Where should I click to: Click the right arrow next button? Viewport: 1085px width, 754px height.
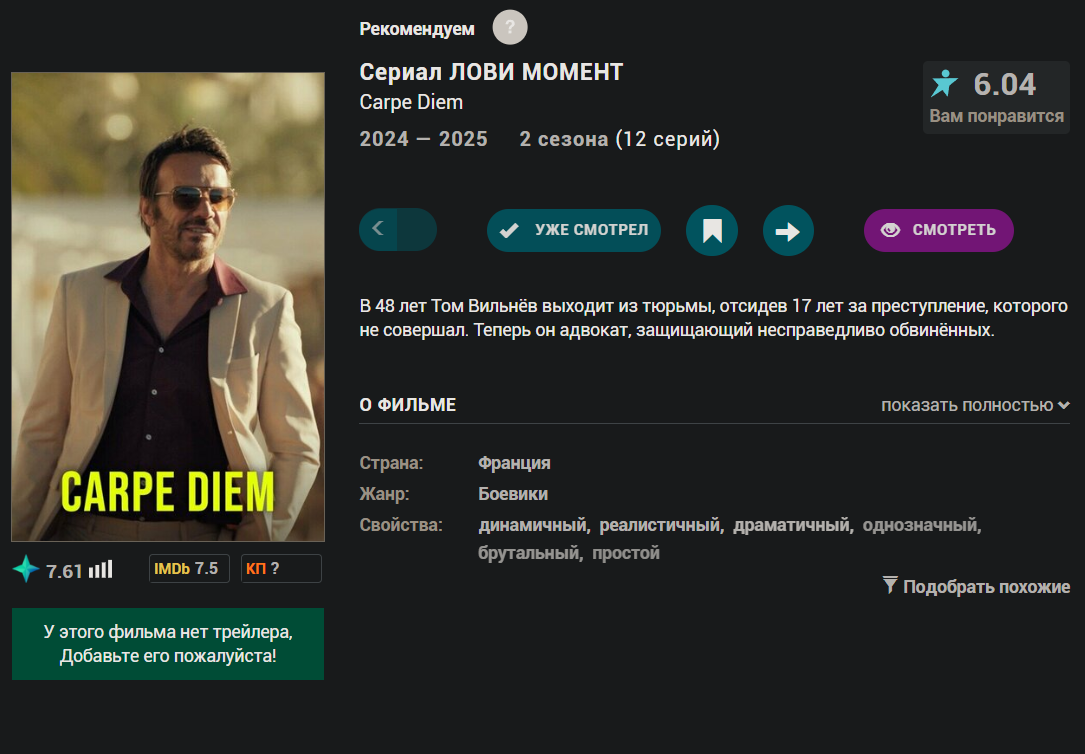click(x=788, y=230)
